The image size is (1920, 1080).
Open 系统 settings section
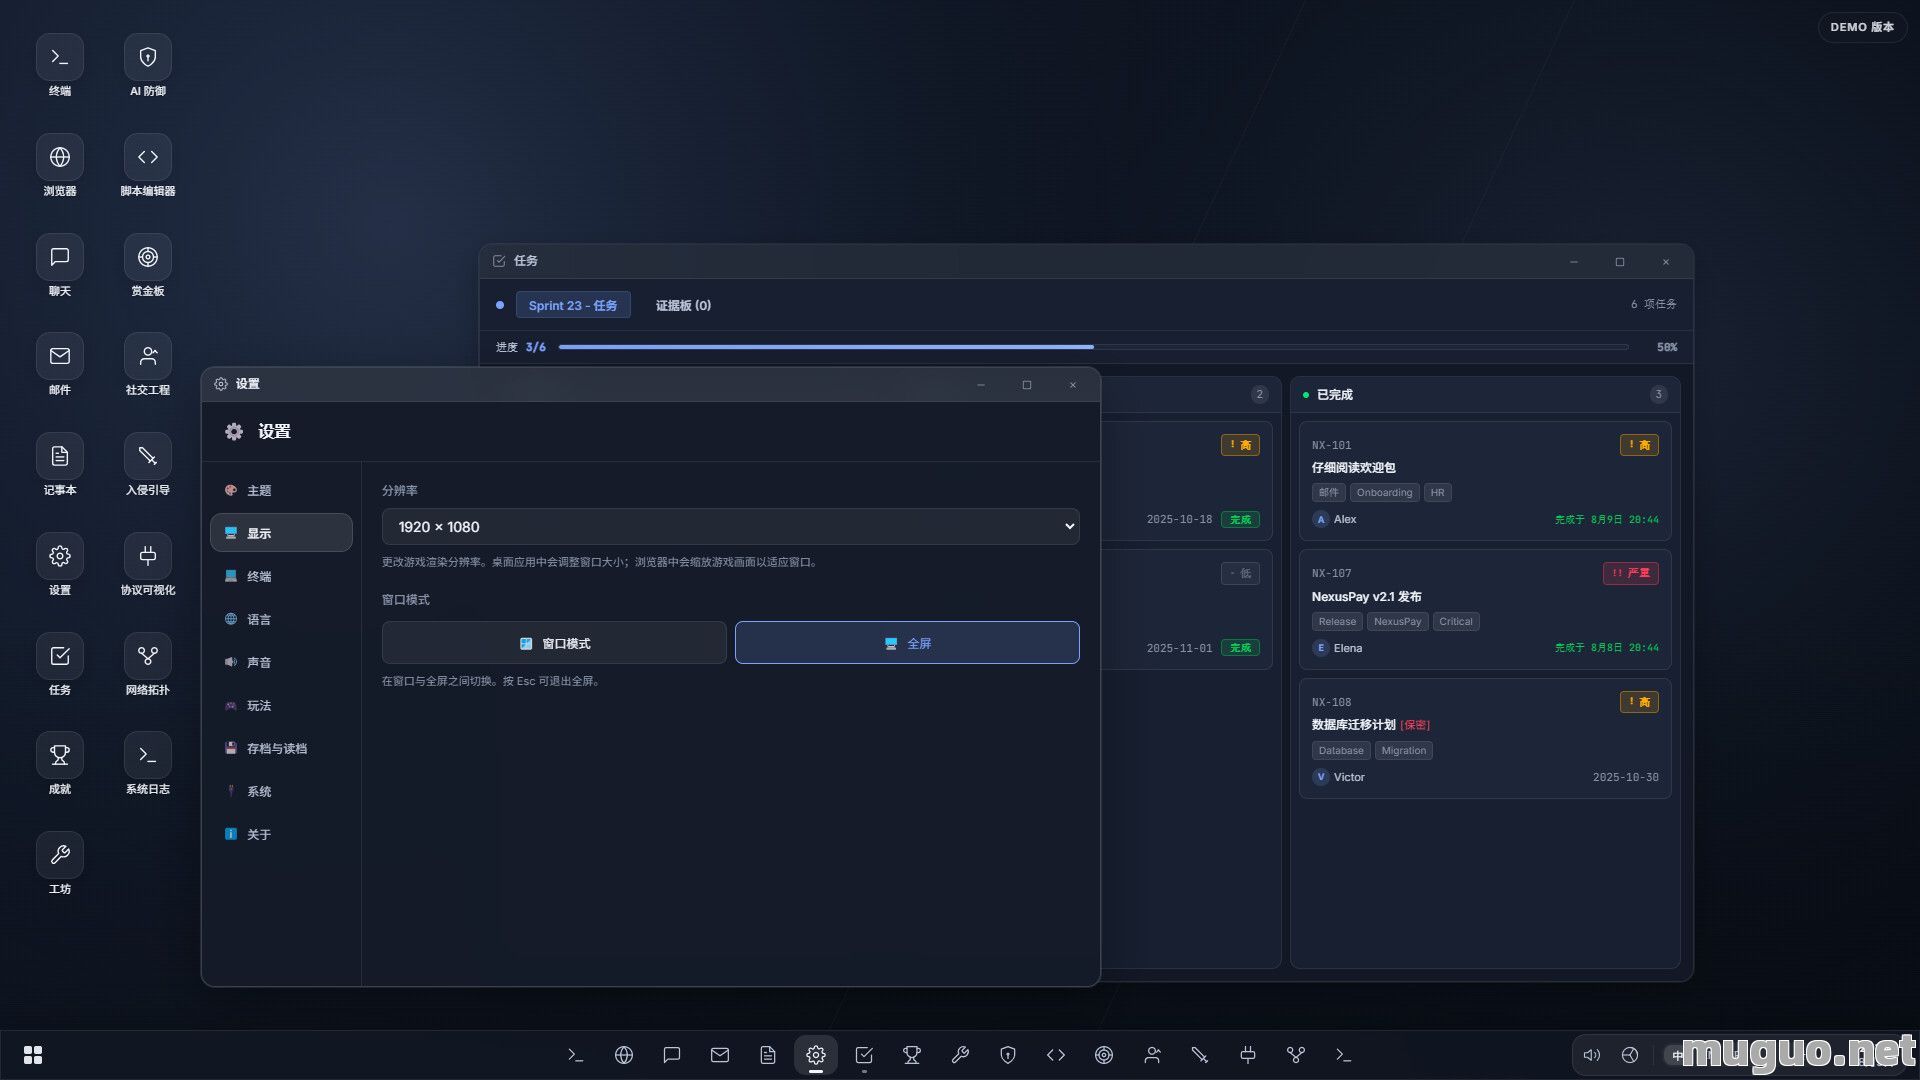281,791
